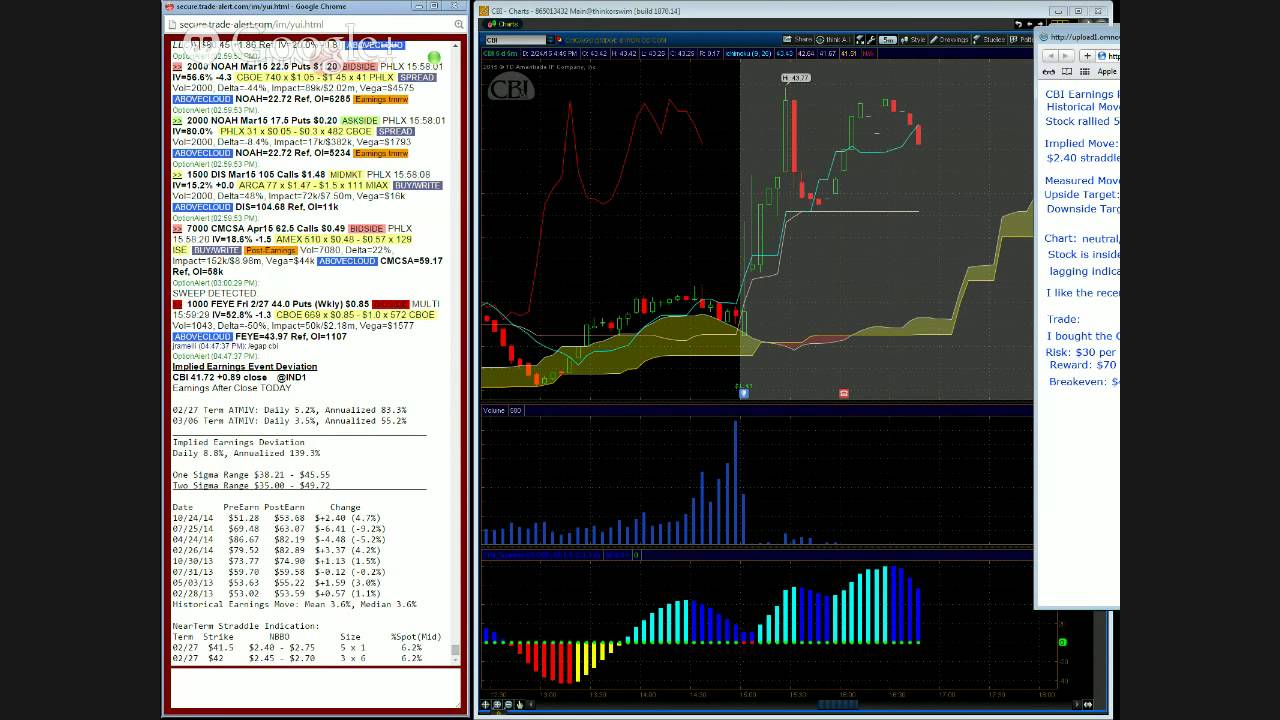Click BUY/WRITE tag on DIS alert

[417, 185]
